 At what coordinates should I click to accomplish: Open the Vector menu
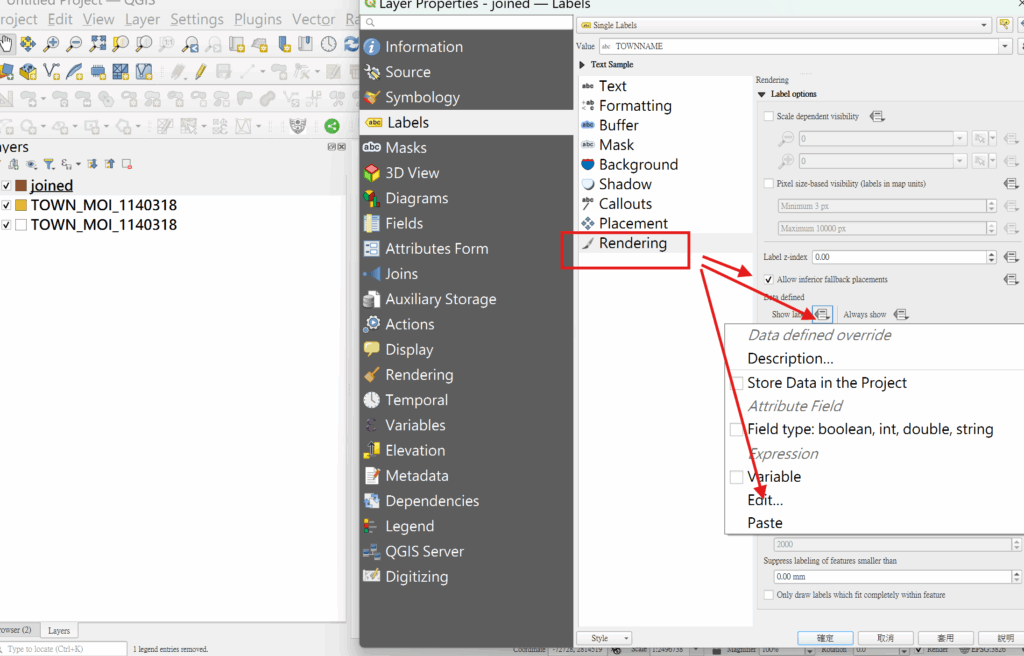(x=313, y=20)
